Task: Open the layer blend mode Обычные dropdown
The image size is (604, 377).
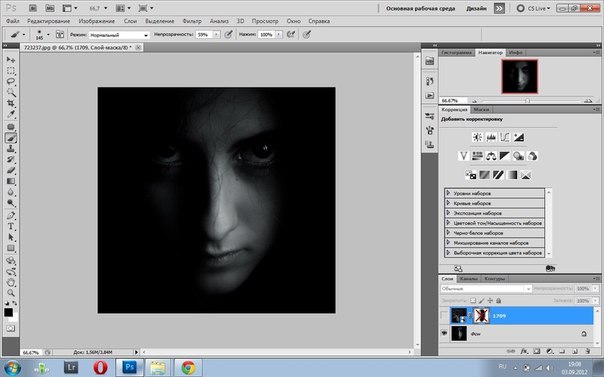Action: coord(486,288)
